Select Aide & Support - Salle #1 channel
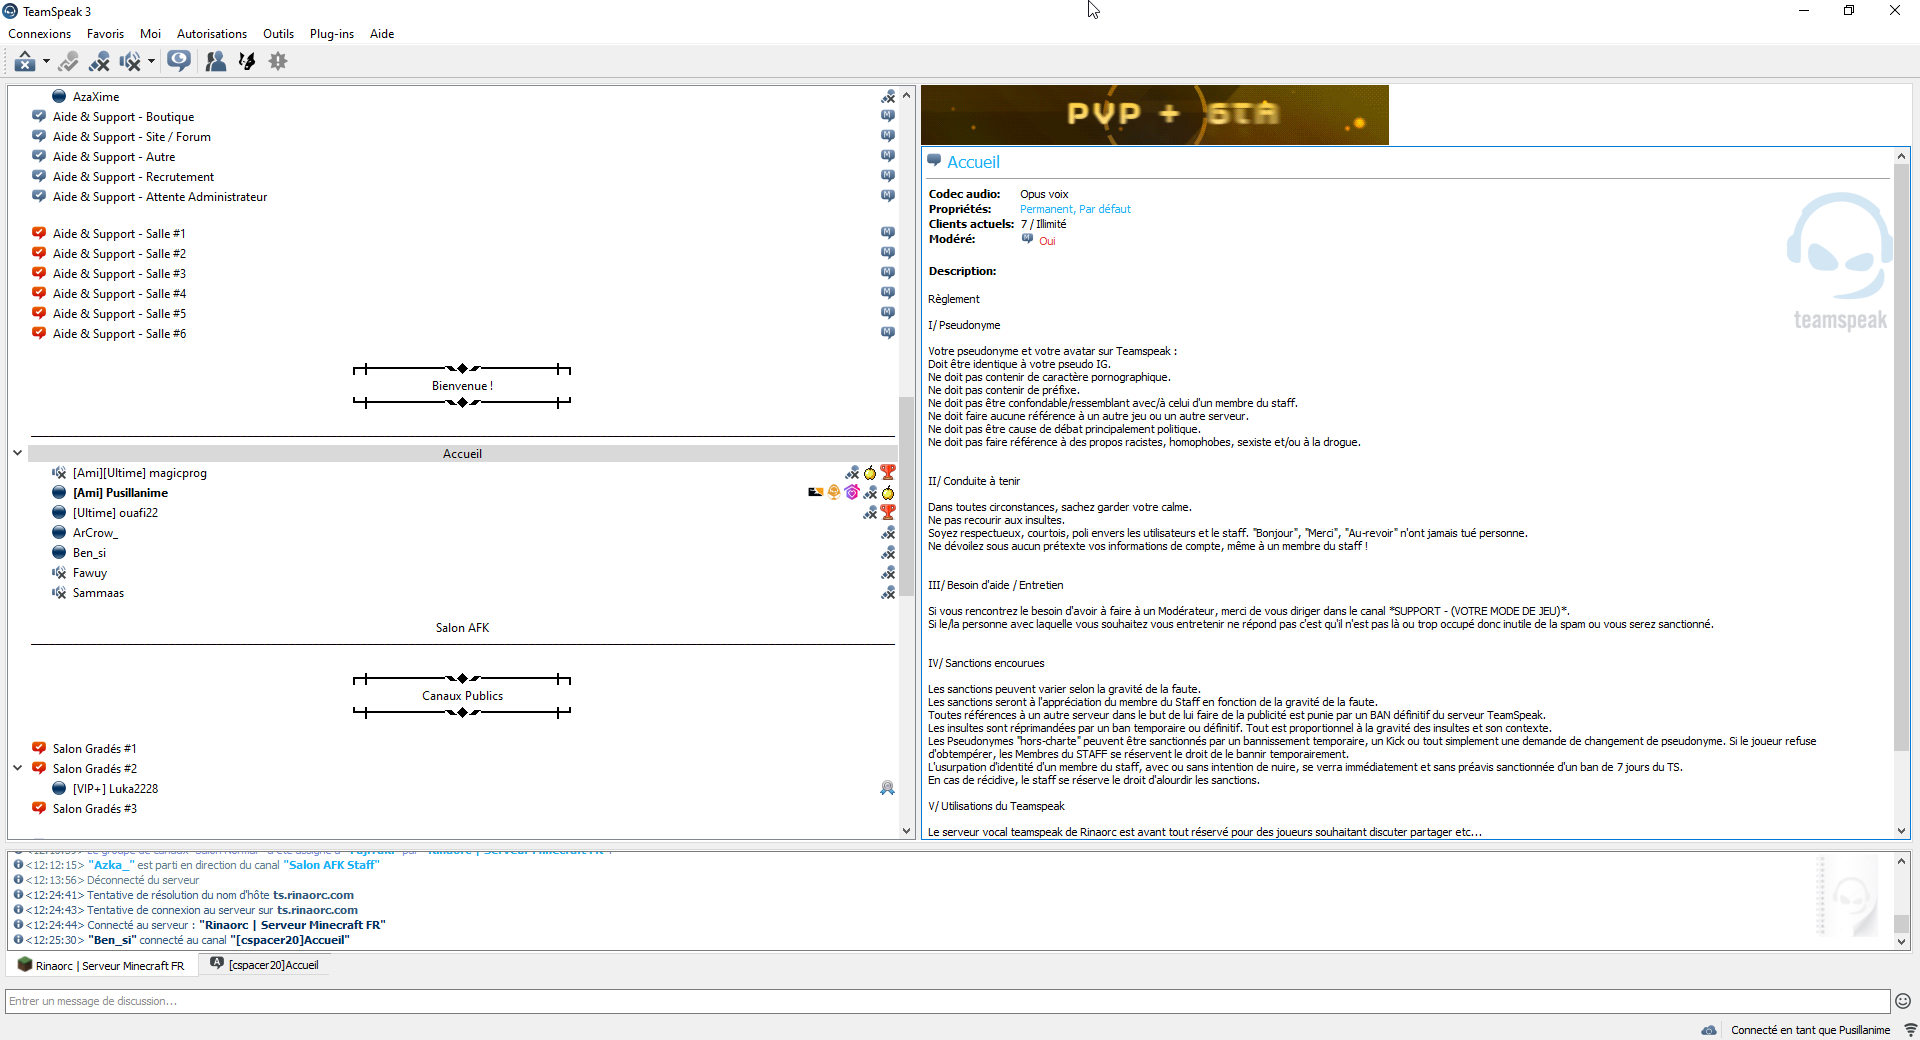Viewport: 1920px width, 1040px height. point(119,234)
